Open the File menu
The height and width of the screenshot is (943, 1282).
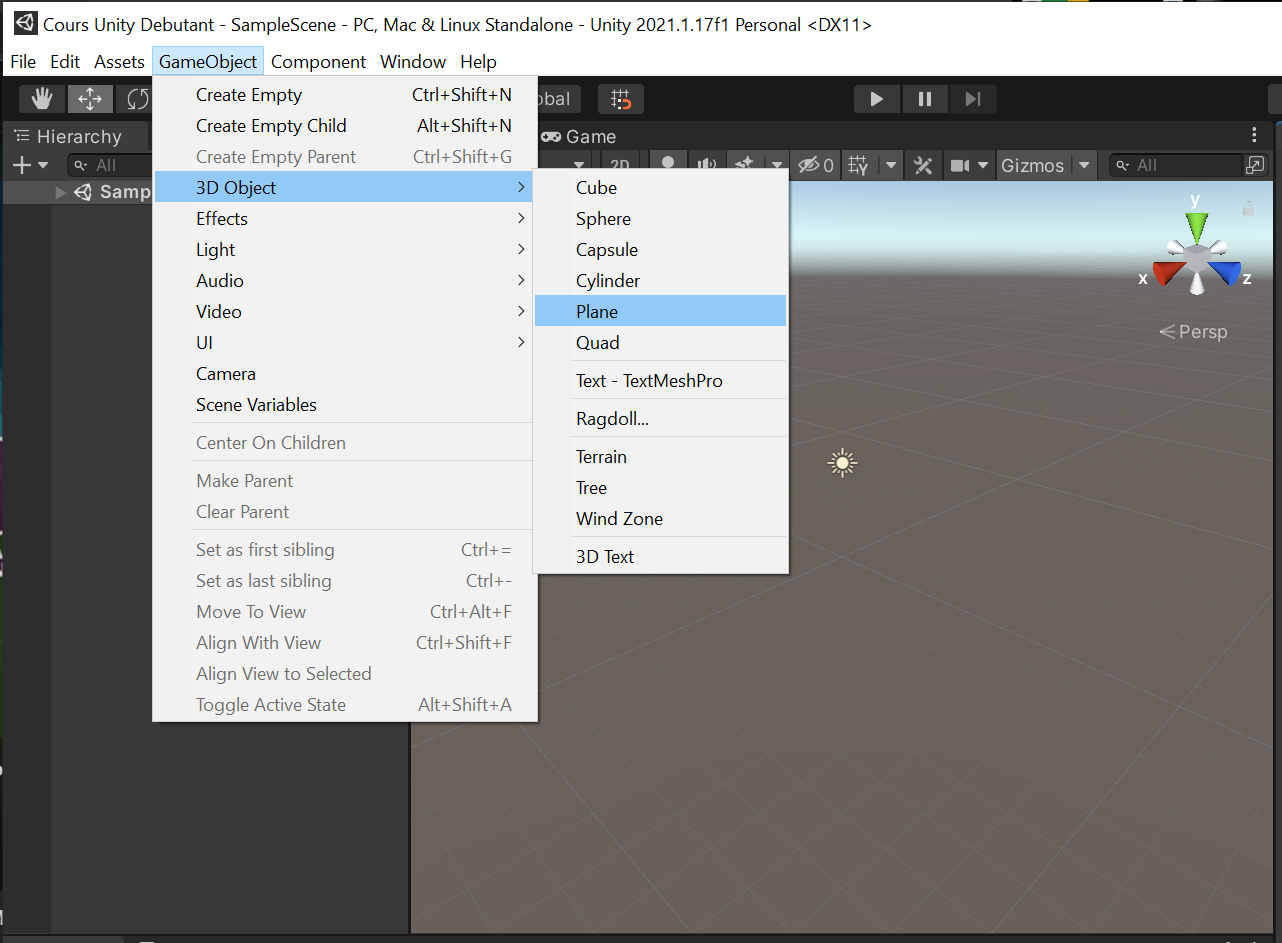click(23, 62)
